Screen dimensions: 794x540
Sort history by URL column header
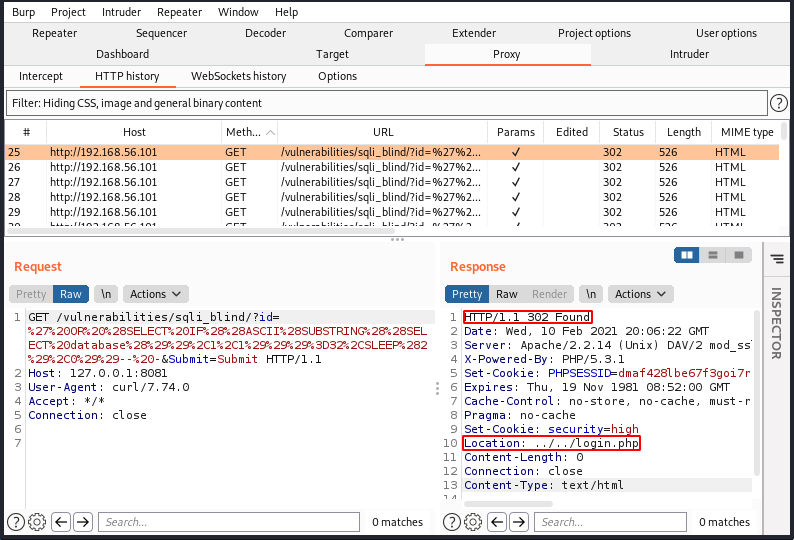pos(383,132)
